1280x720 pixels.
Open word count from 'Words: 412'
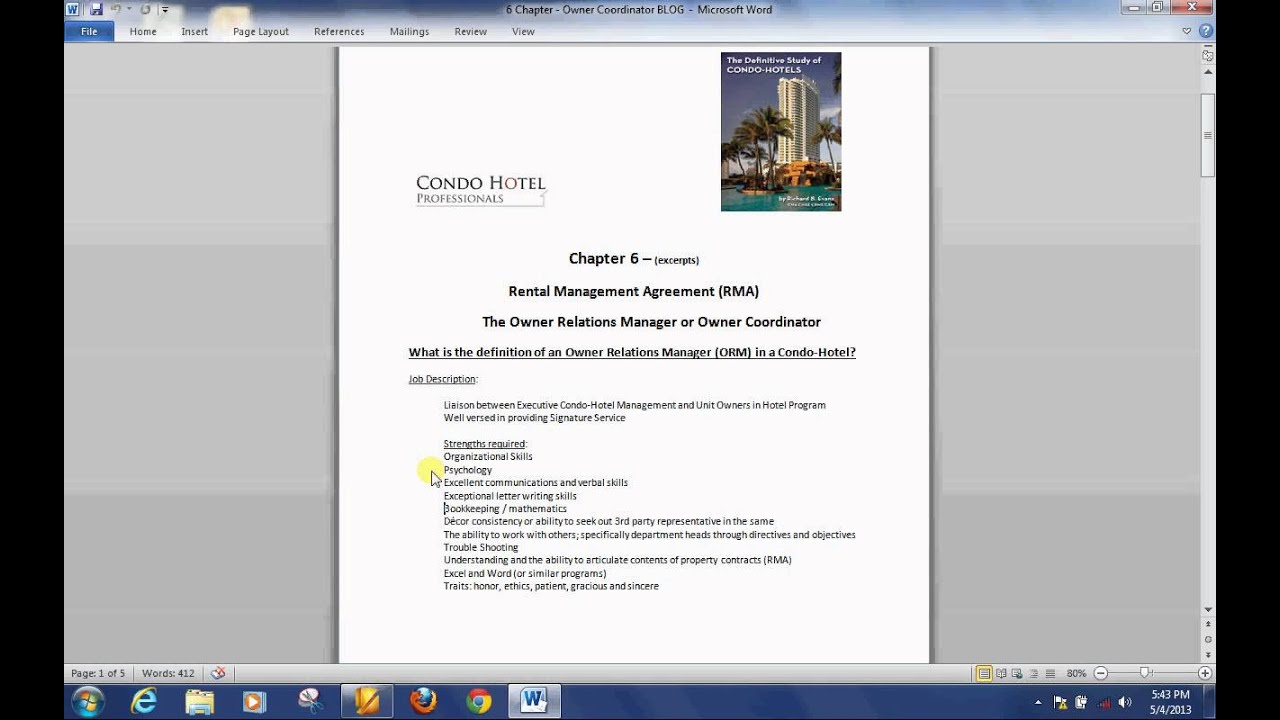click(x=168, y=673)
